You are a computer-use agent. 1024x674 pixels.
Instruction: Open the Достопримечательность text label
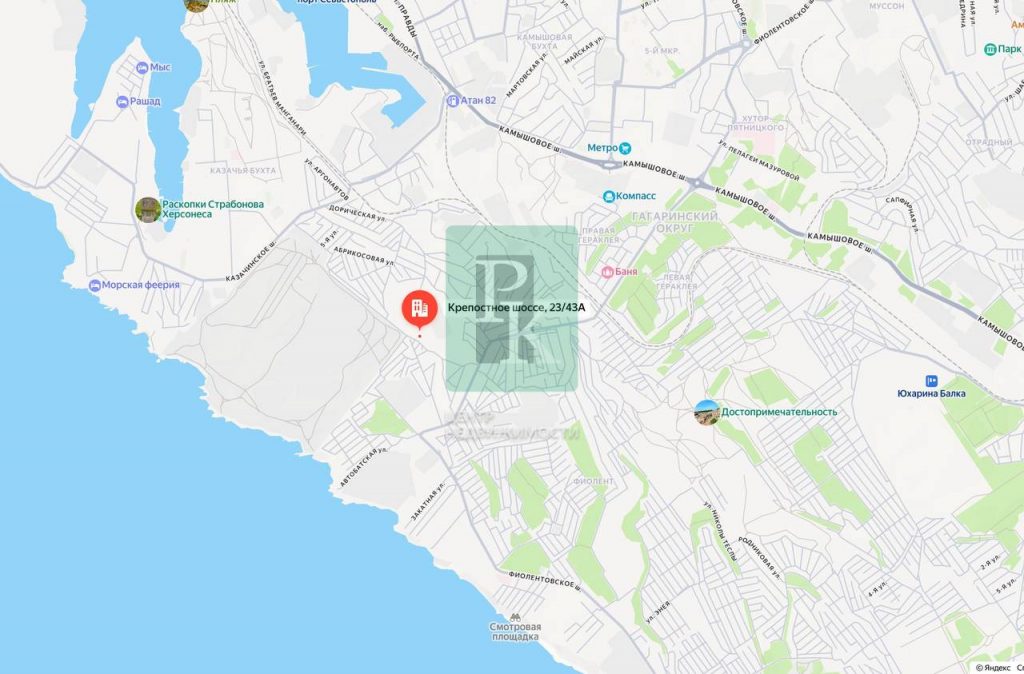[x=779, y=412]
